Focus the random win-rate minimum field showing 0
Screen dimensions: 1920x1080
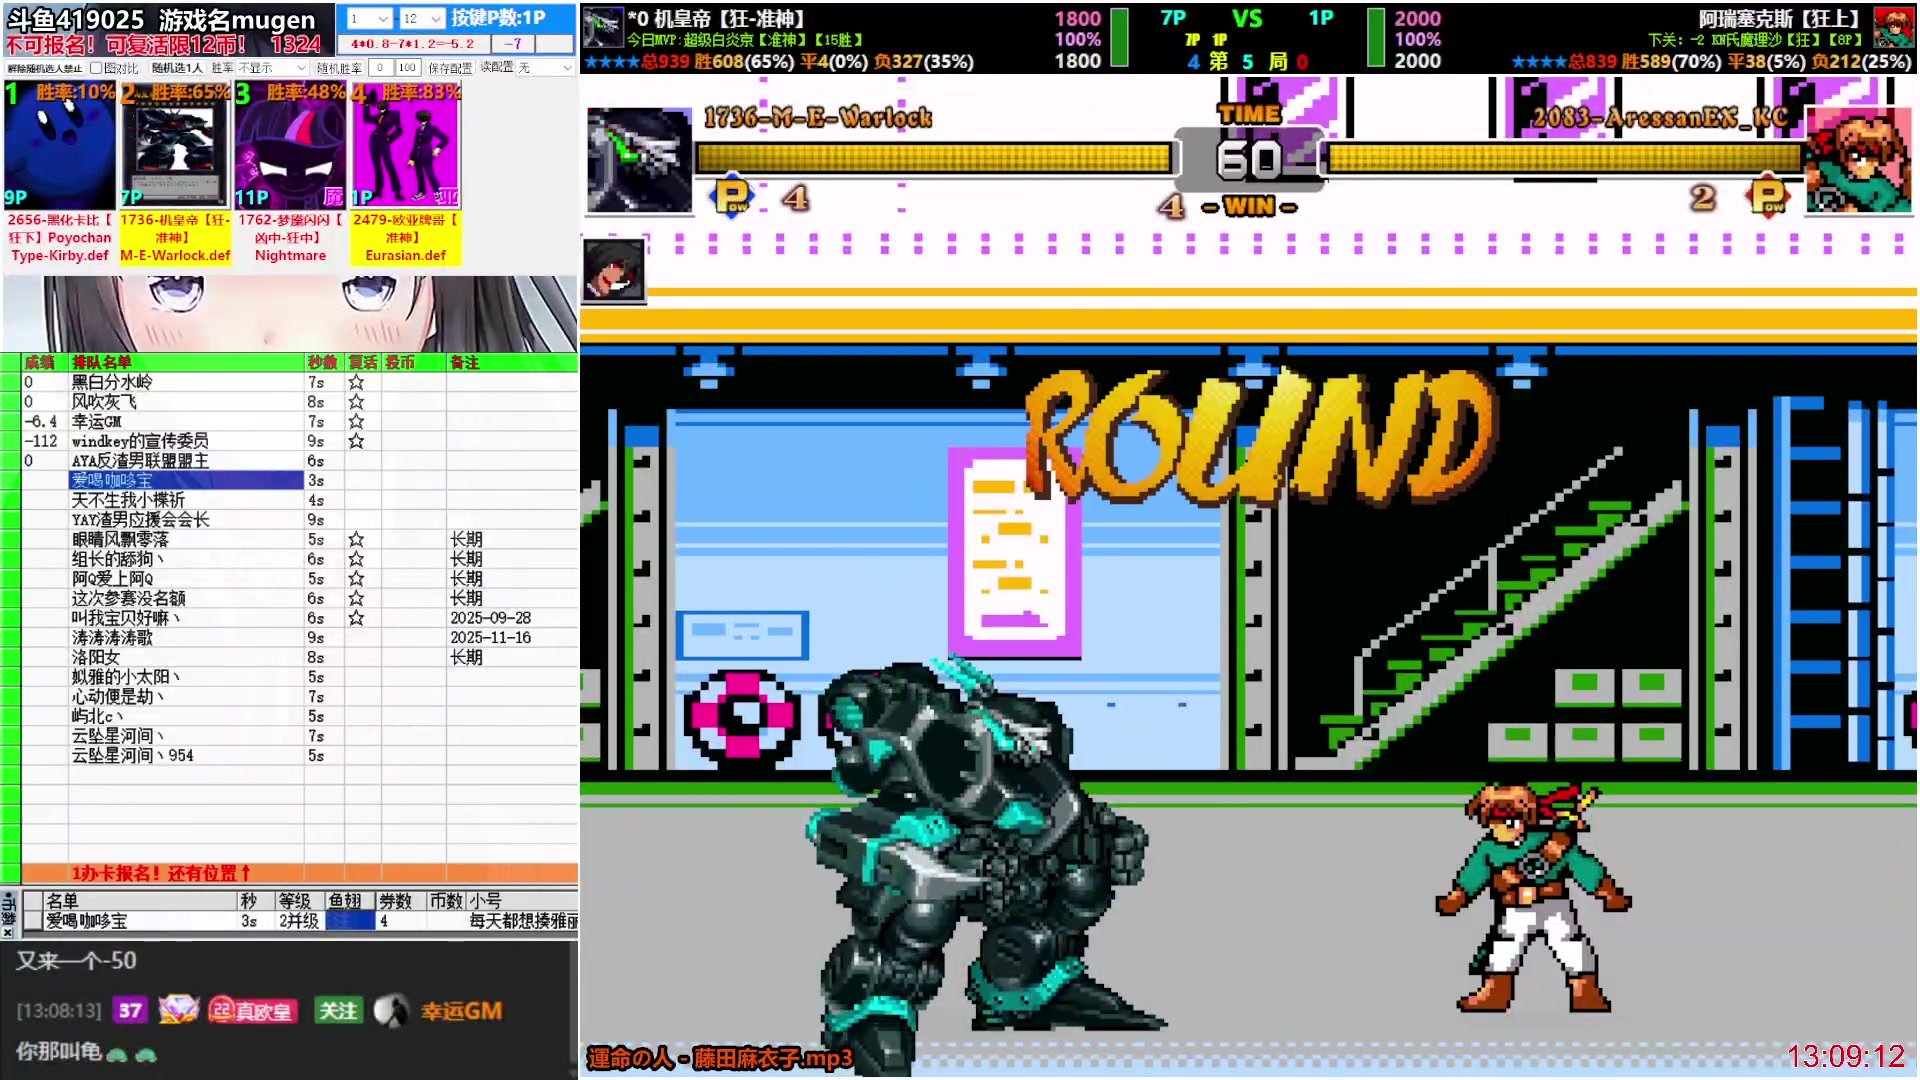pos(380,68)
